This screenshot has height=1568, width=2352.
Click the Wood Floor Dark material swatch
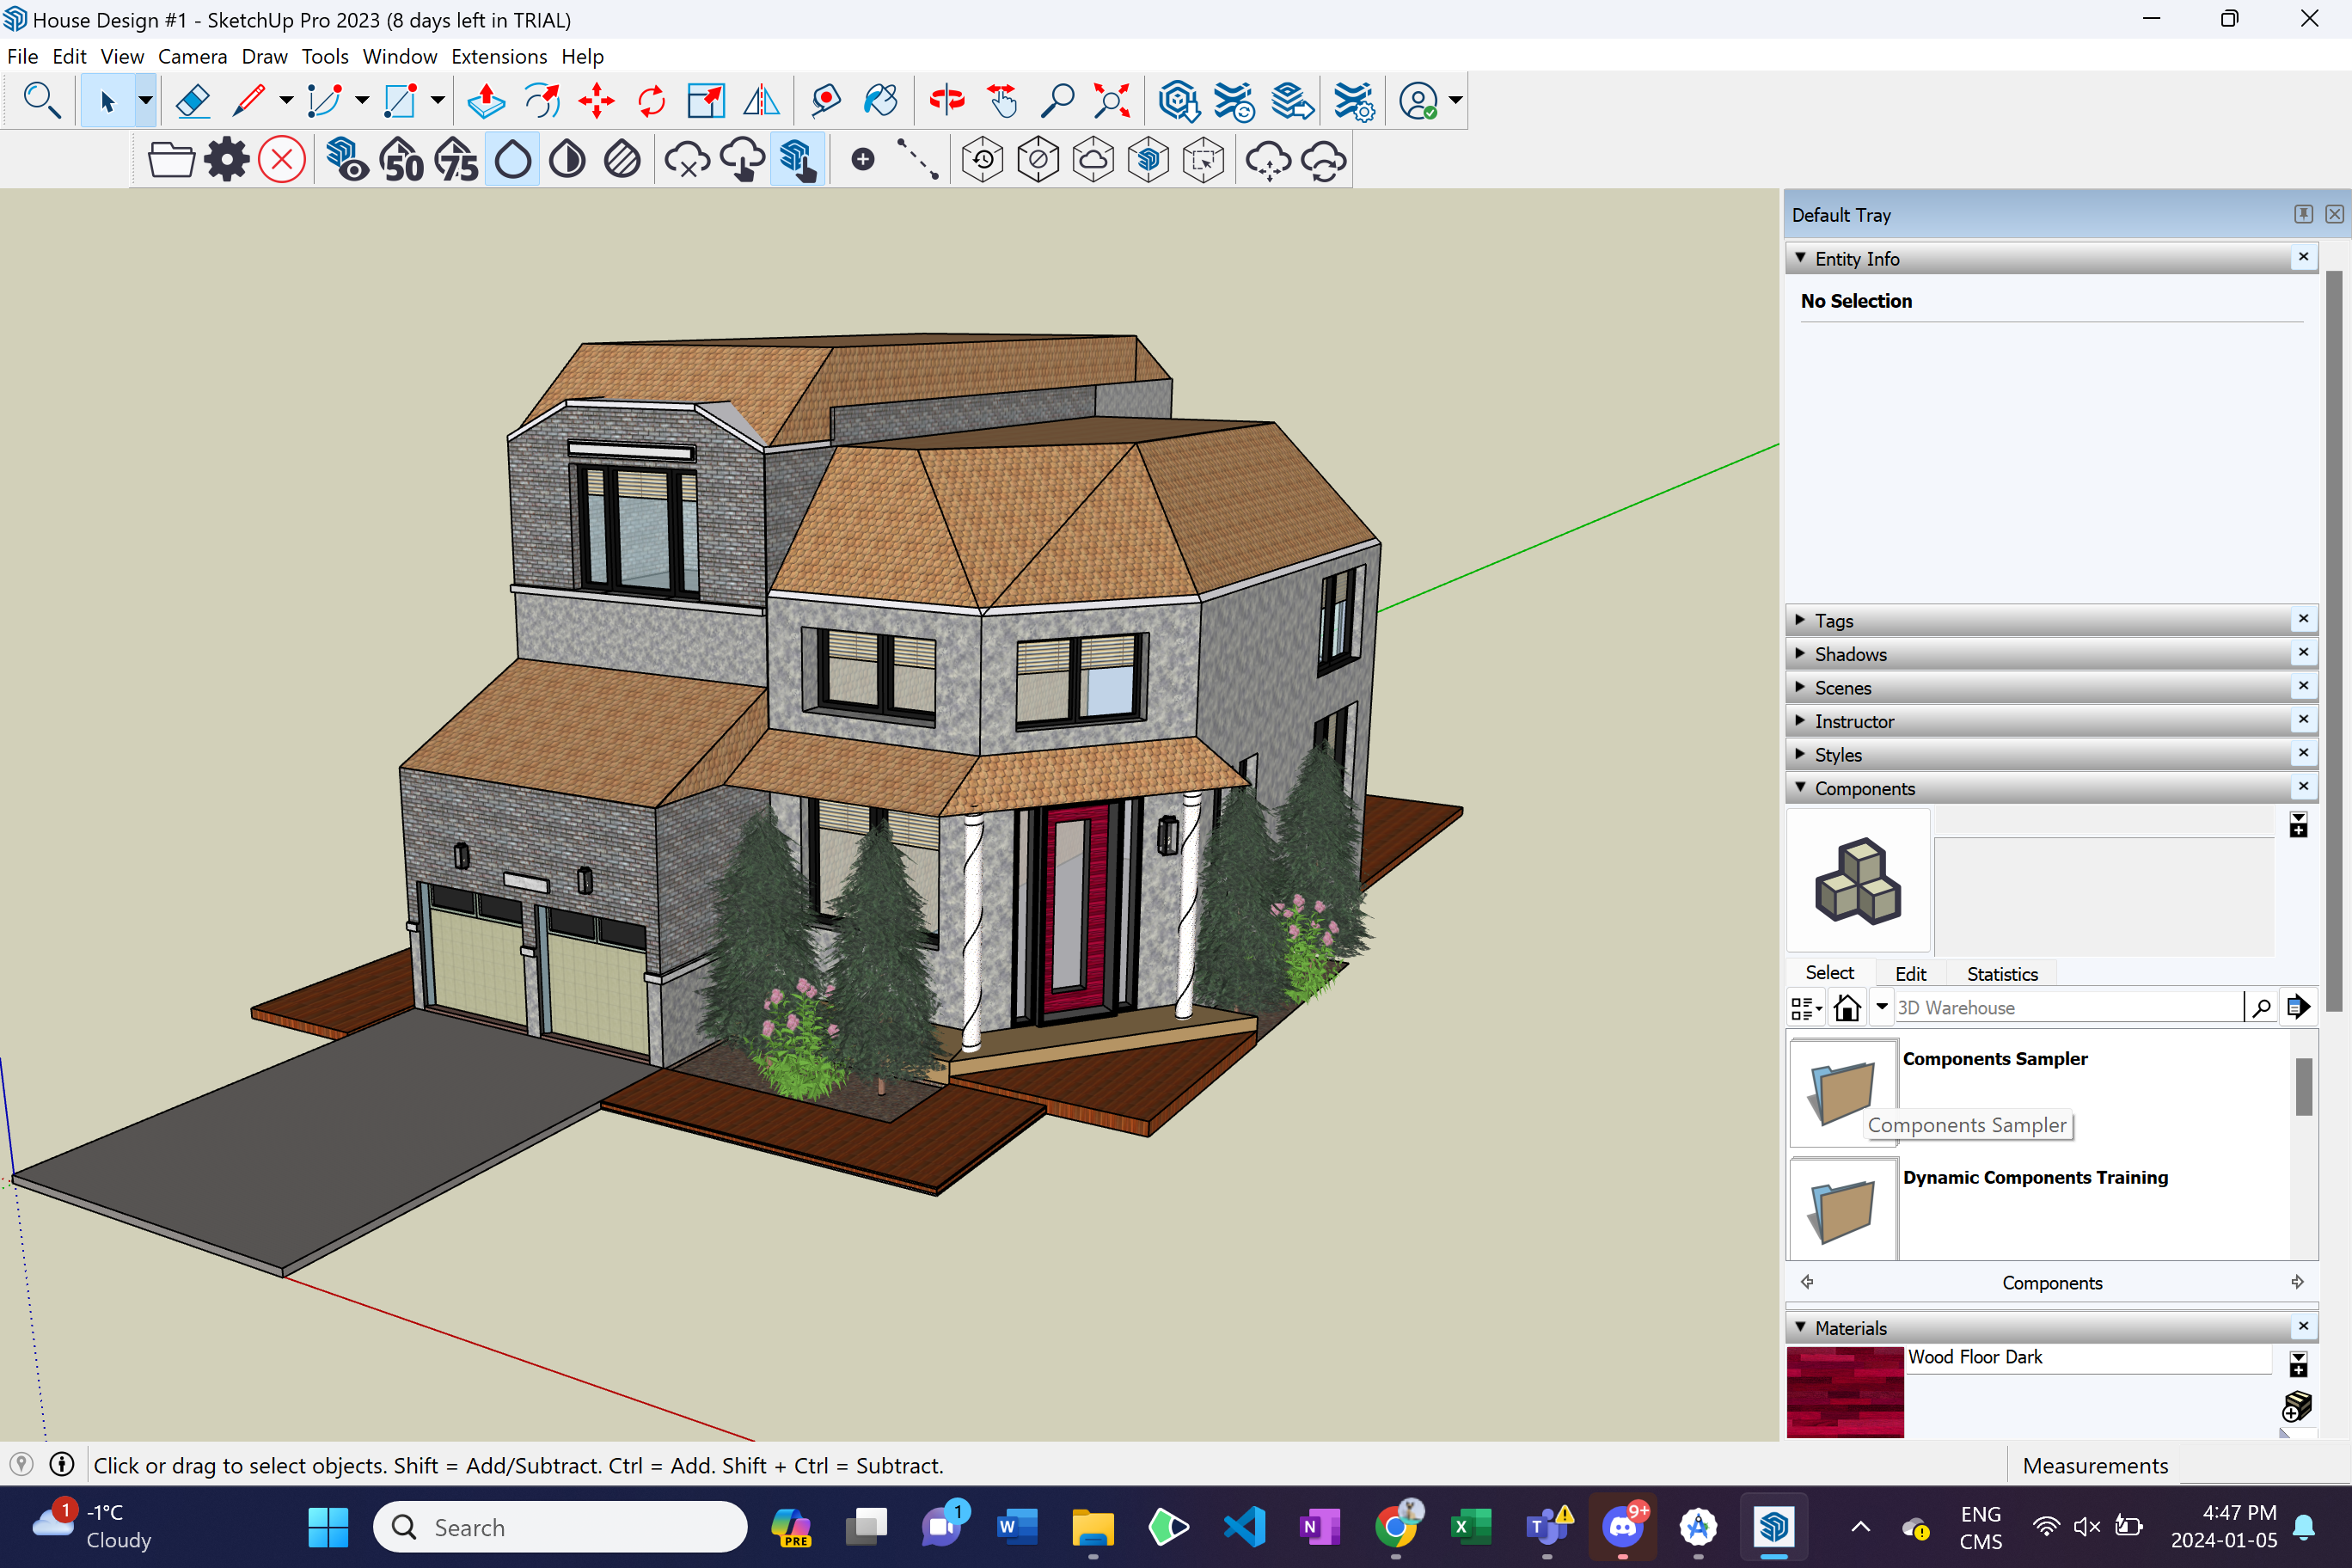tap(1845, 1392)
